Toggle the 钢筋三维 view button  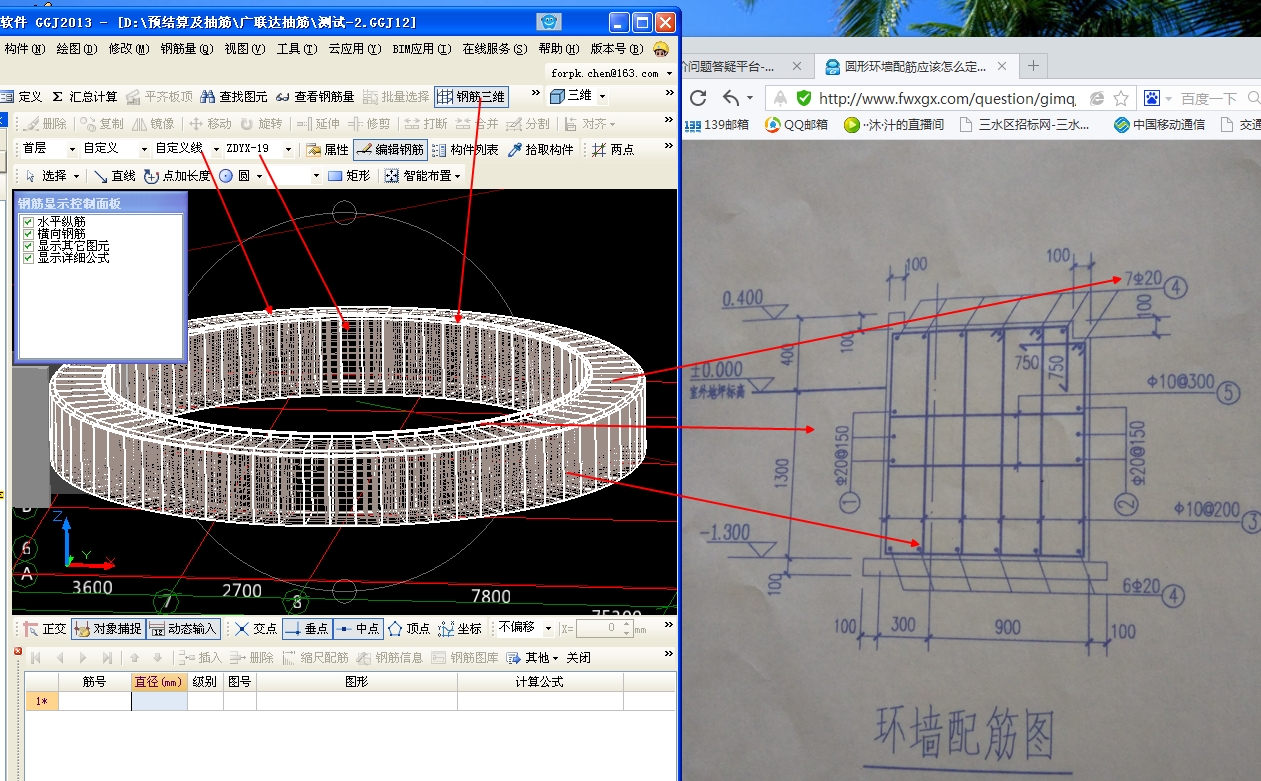[x=472, y=97]
